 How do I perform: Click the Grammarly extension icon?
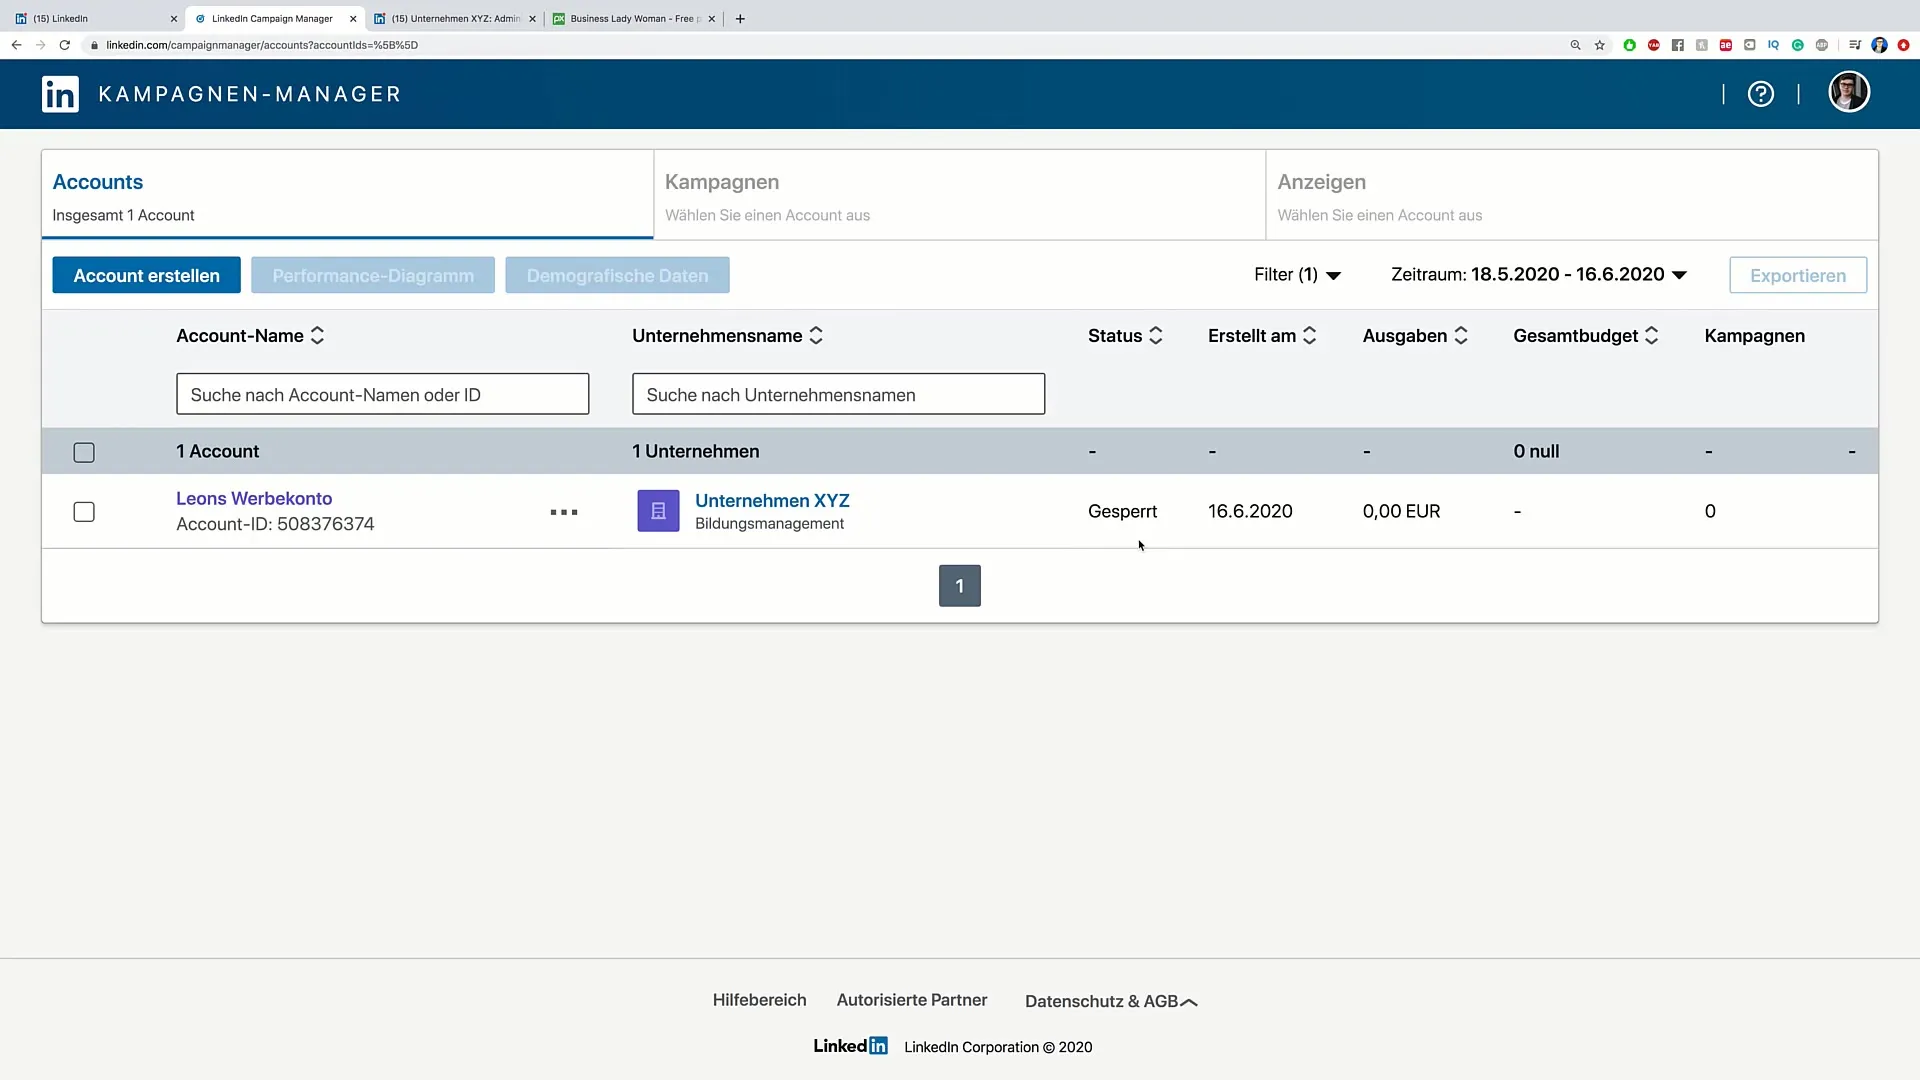pyautogui.click(x=1797, y=45)
